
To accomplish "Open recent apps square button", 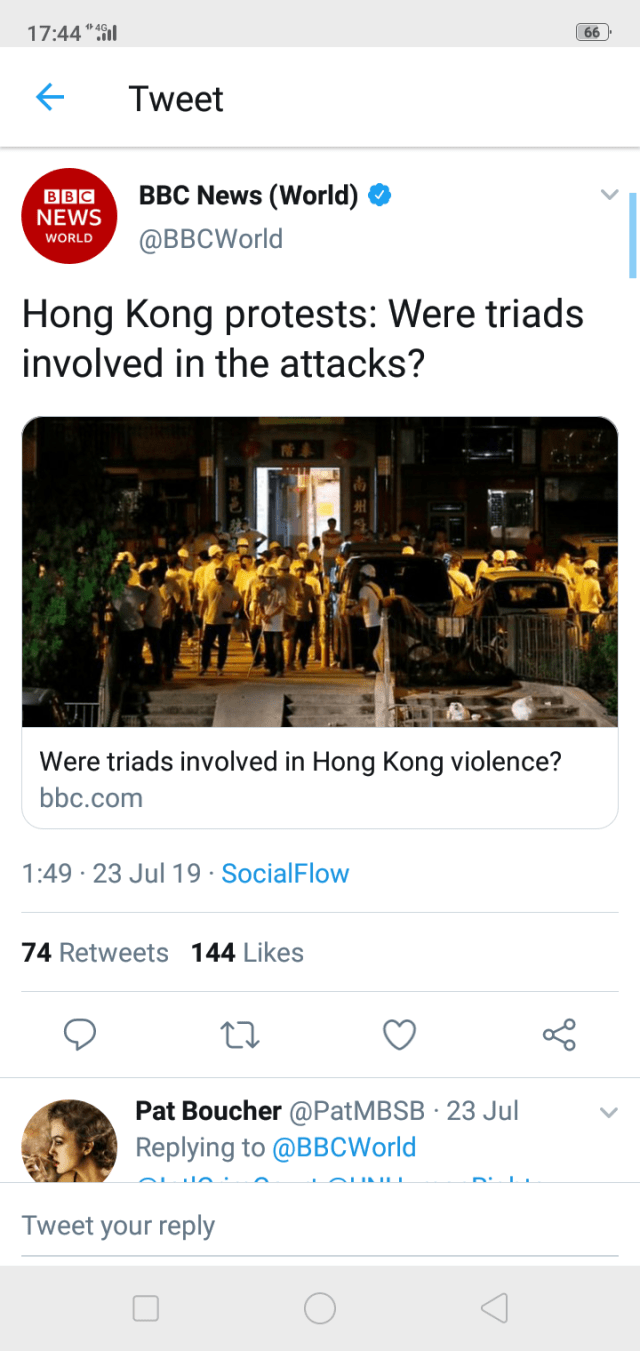I will (146, 1307).
